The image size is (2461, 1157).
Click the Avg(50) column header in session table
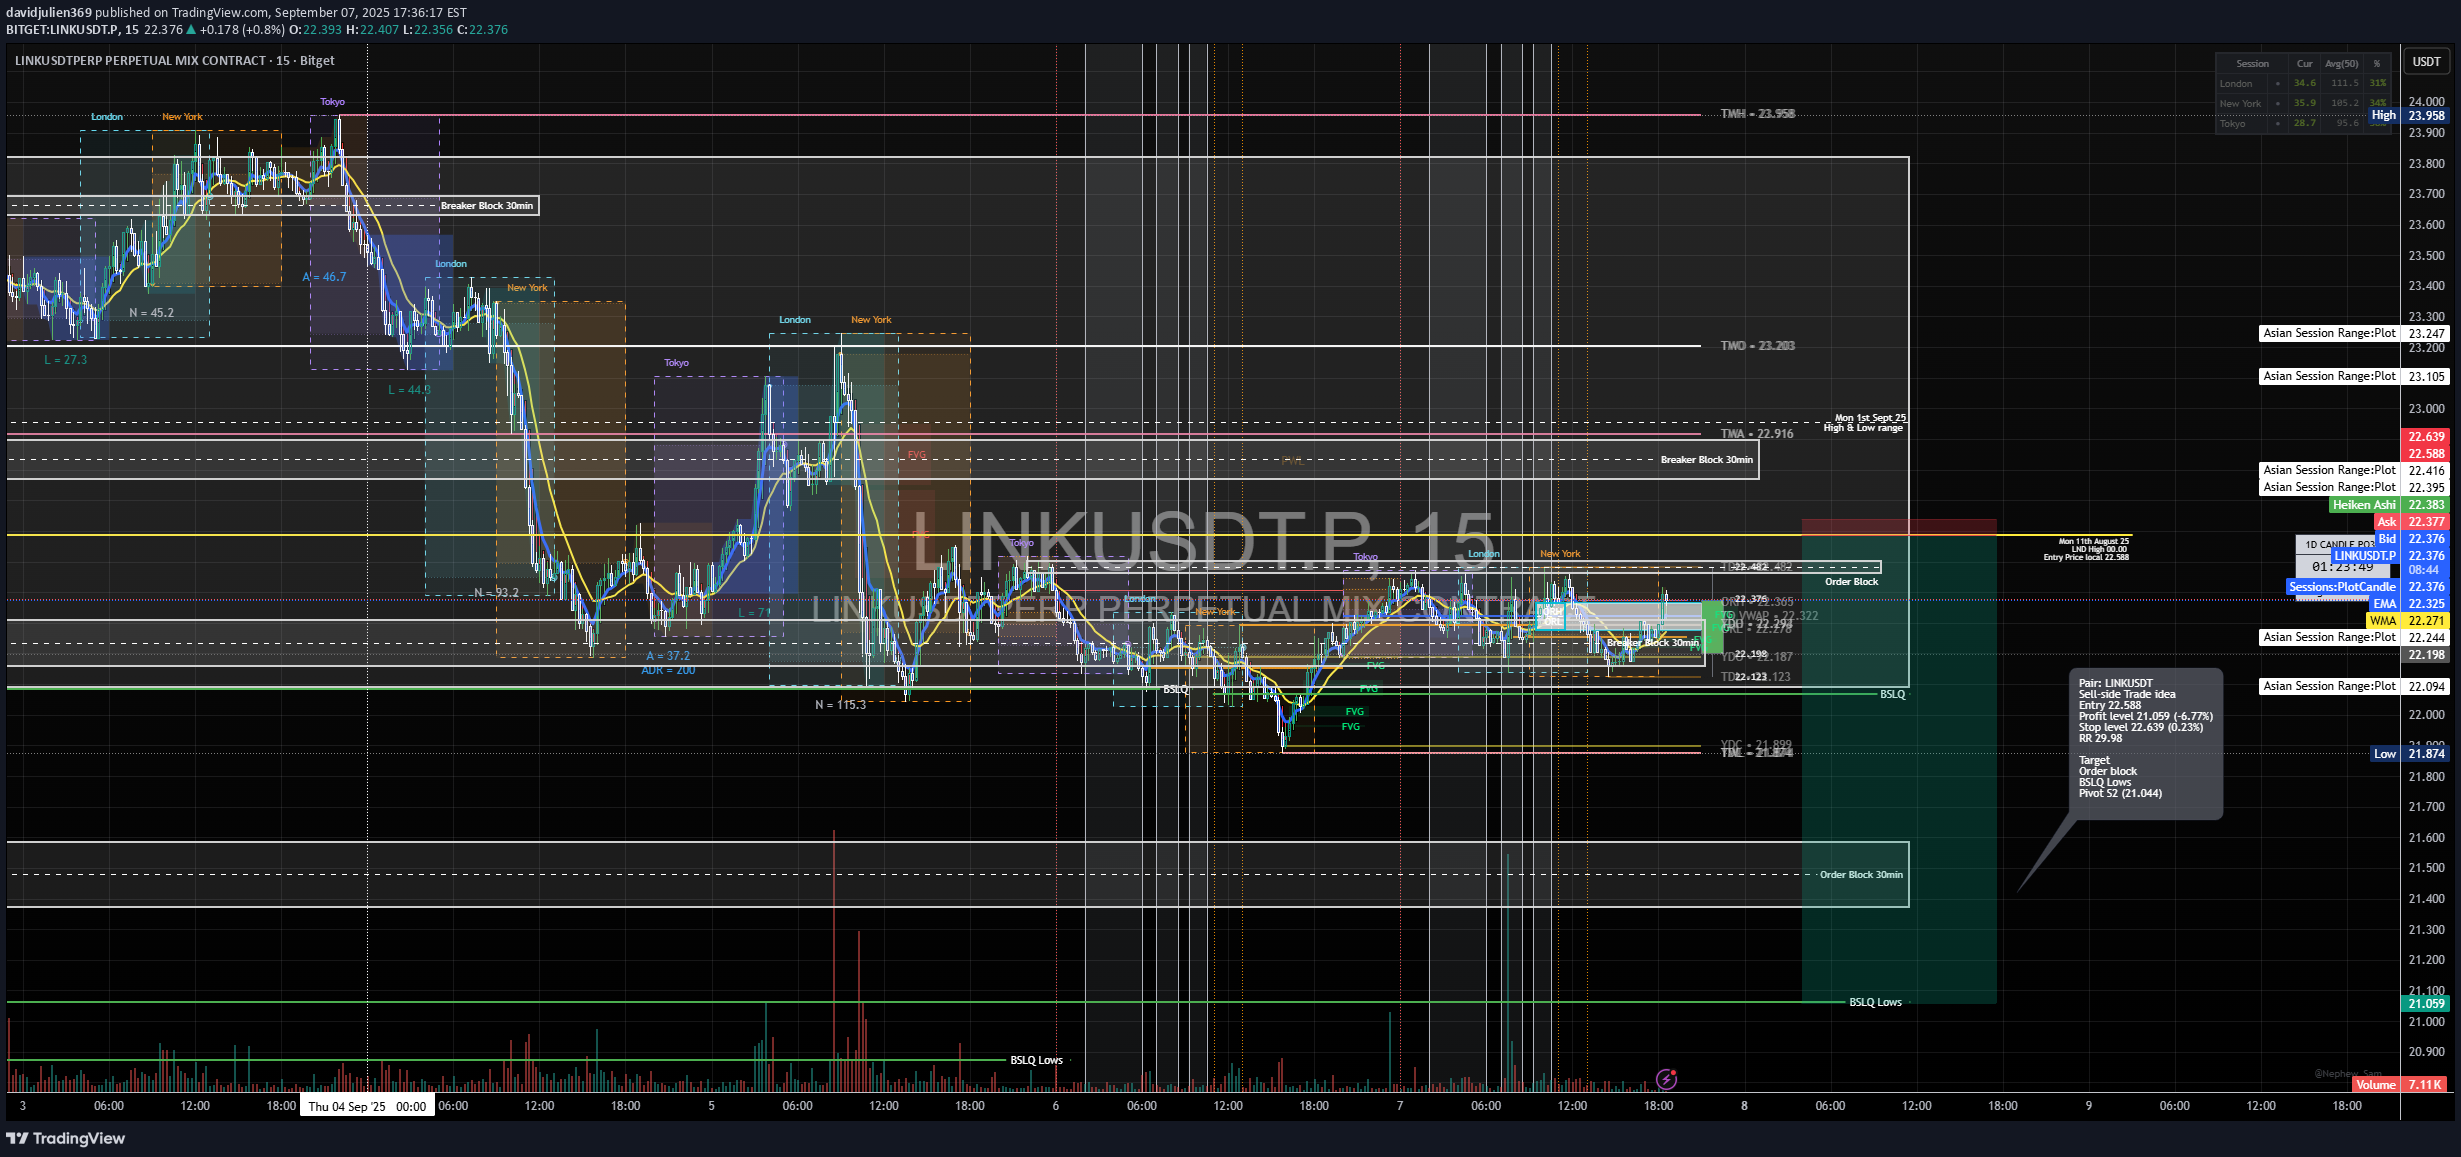2342,63
